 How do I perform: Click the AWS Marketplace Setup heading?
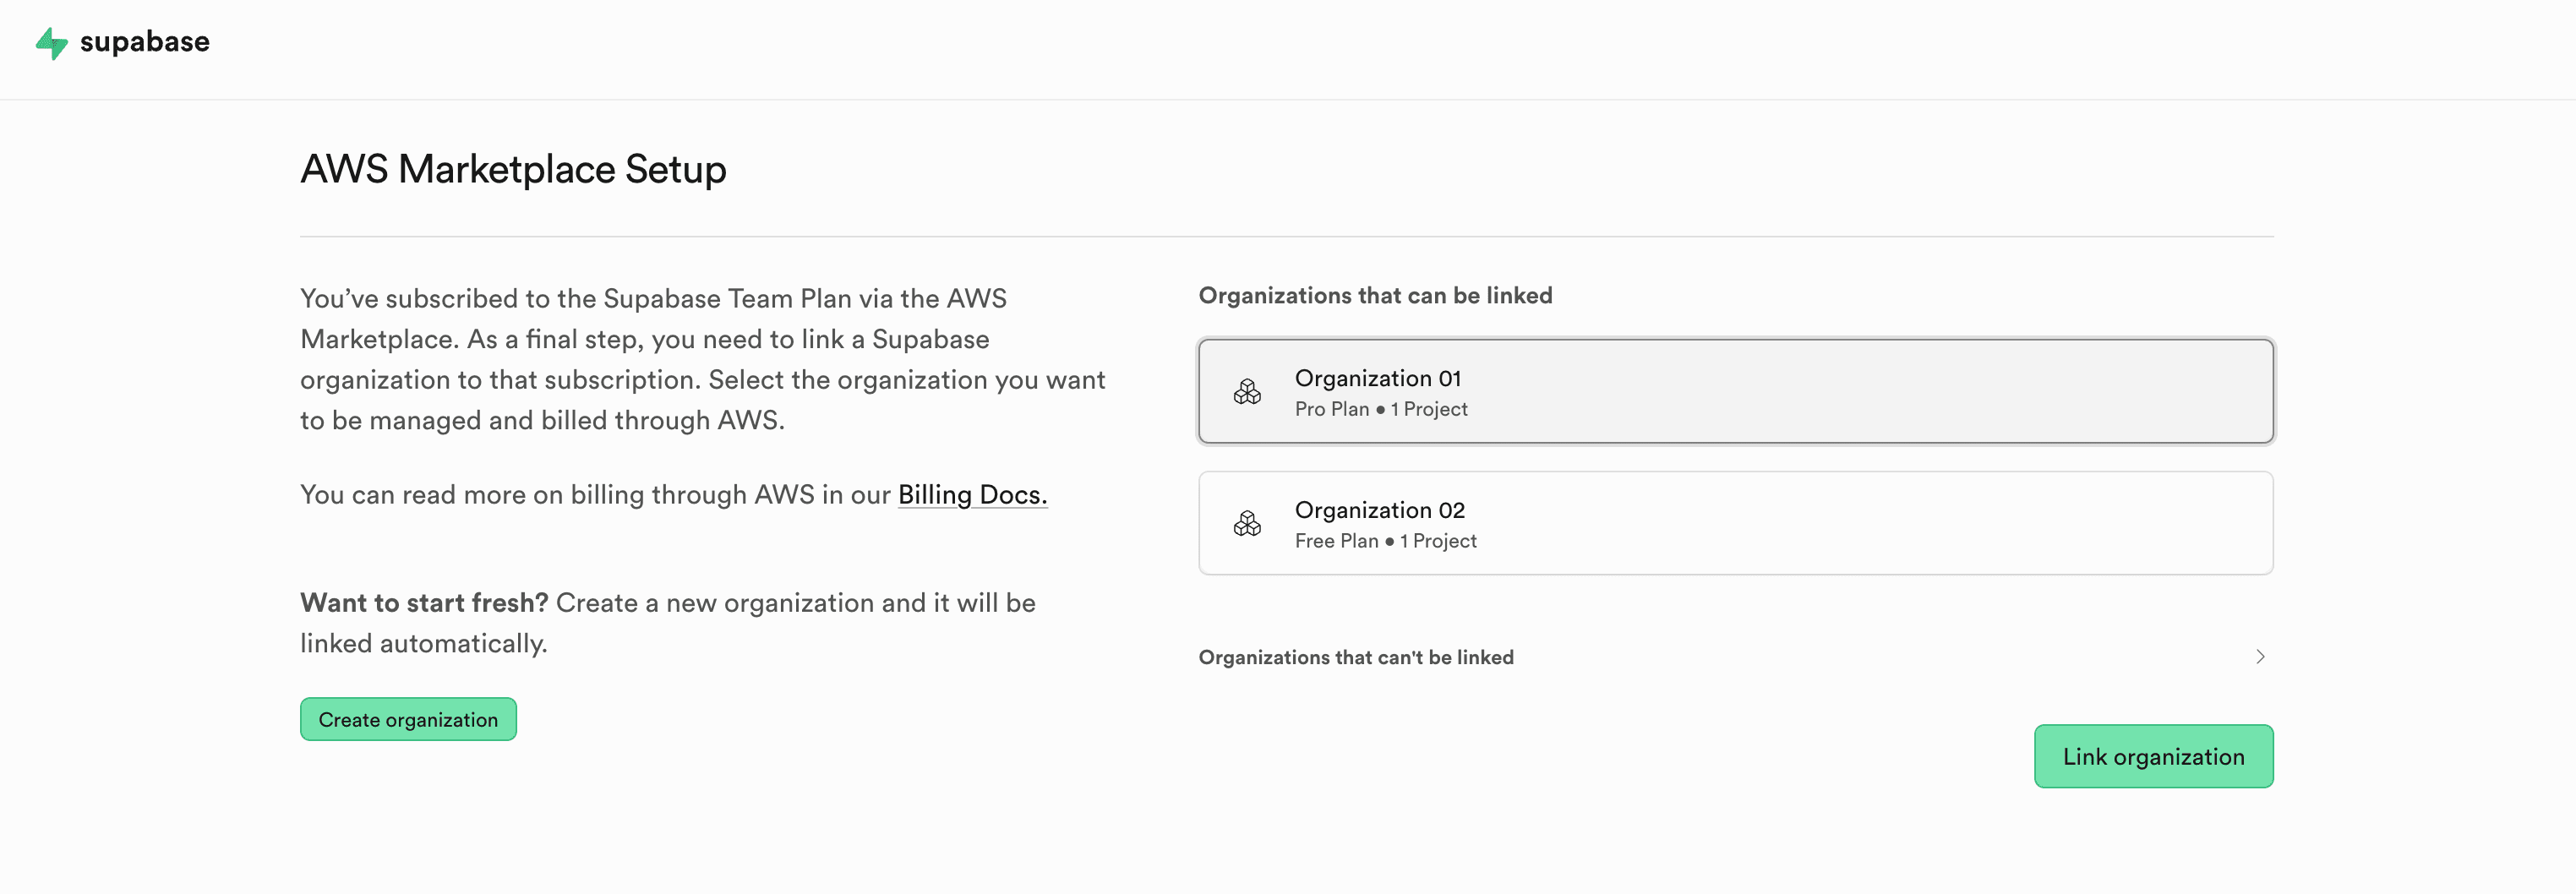[x=513, y=169]
